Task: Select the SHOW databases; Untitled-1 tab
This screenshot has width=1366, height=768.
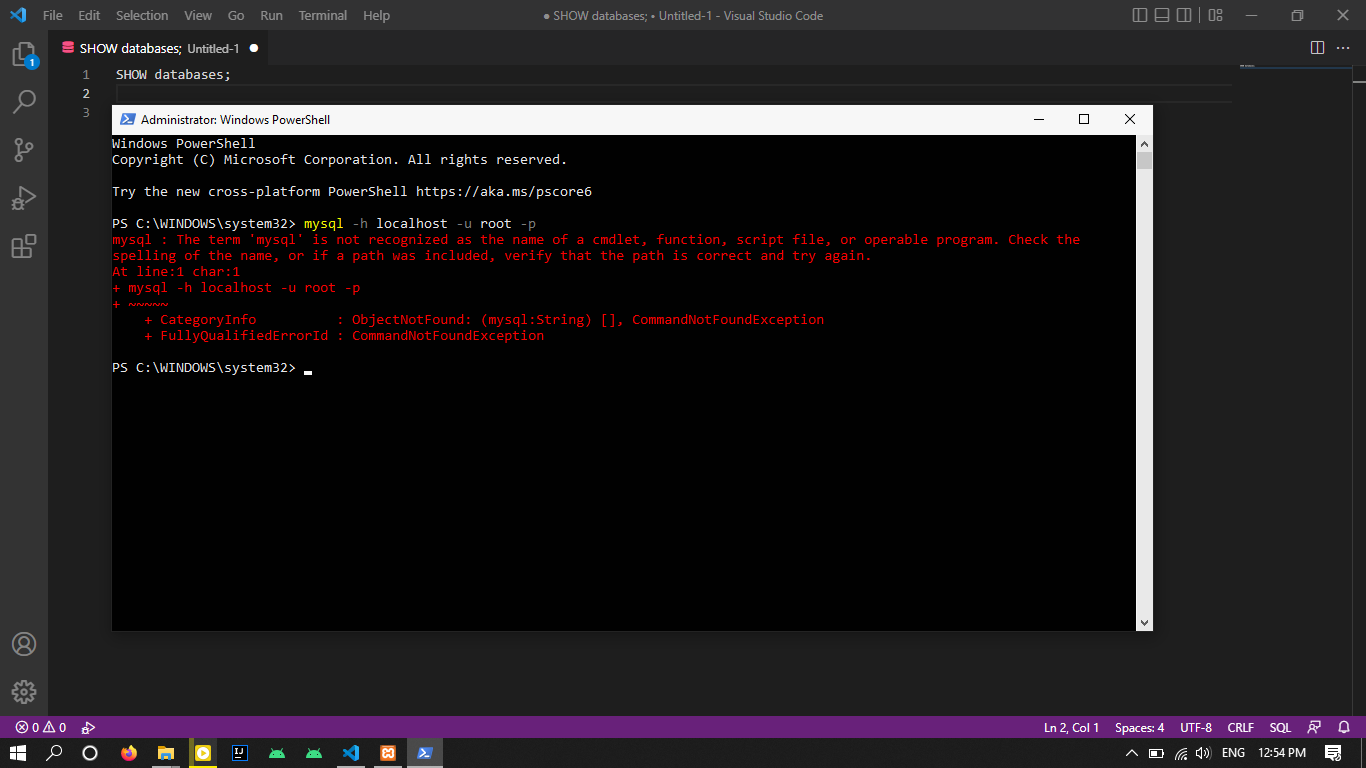Action: pos(158,48)
